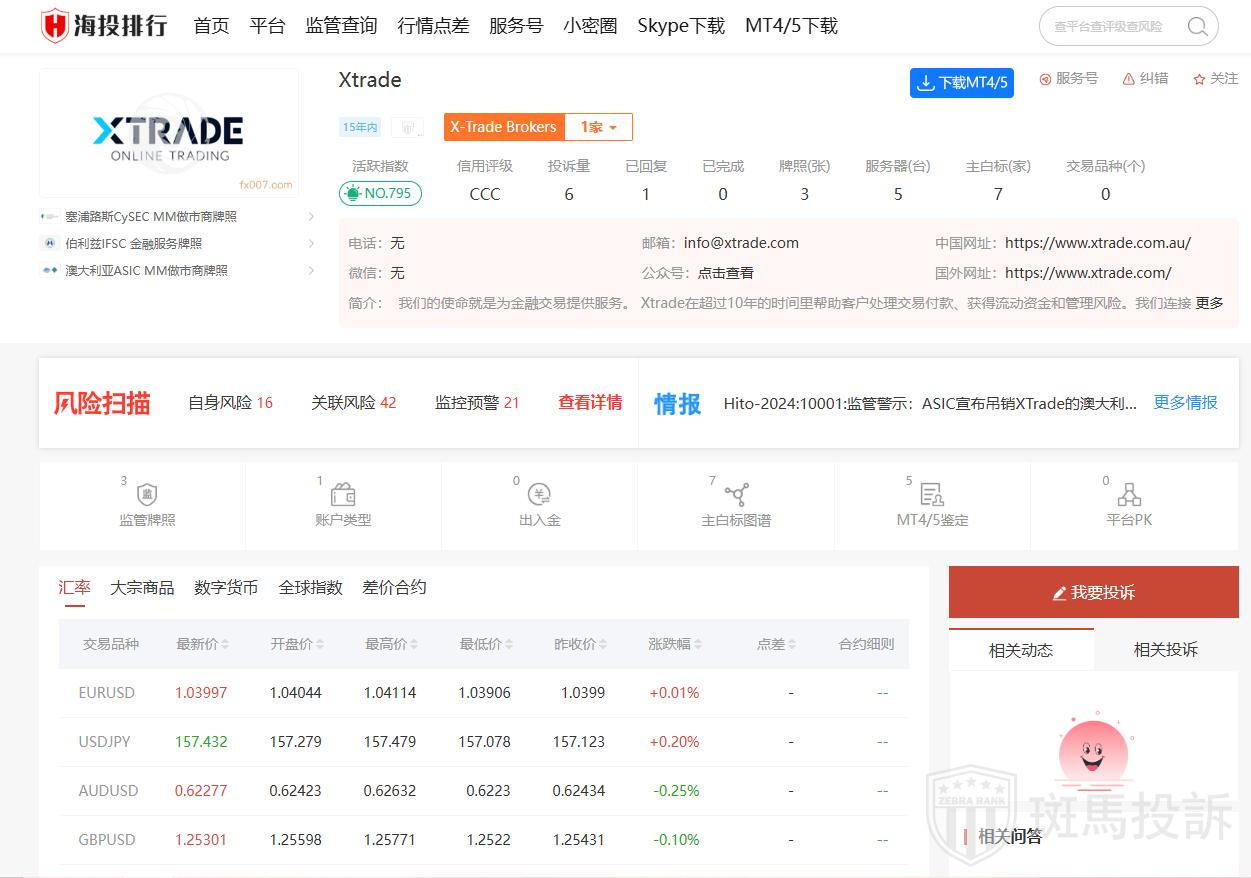Sort the table by 最新价 column
The height and width of the screenshot is (878, 1251).
point(203,644)
